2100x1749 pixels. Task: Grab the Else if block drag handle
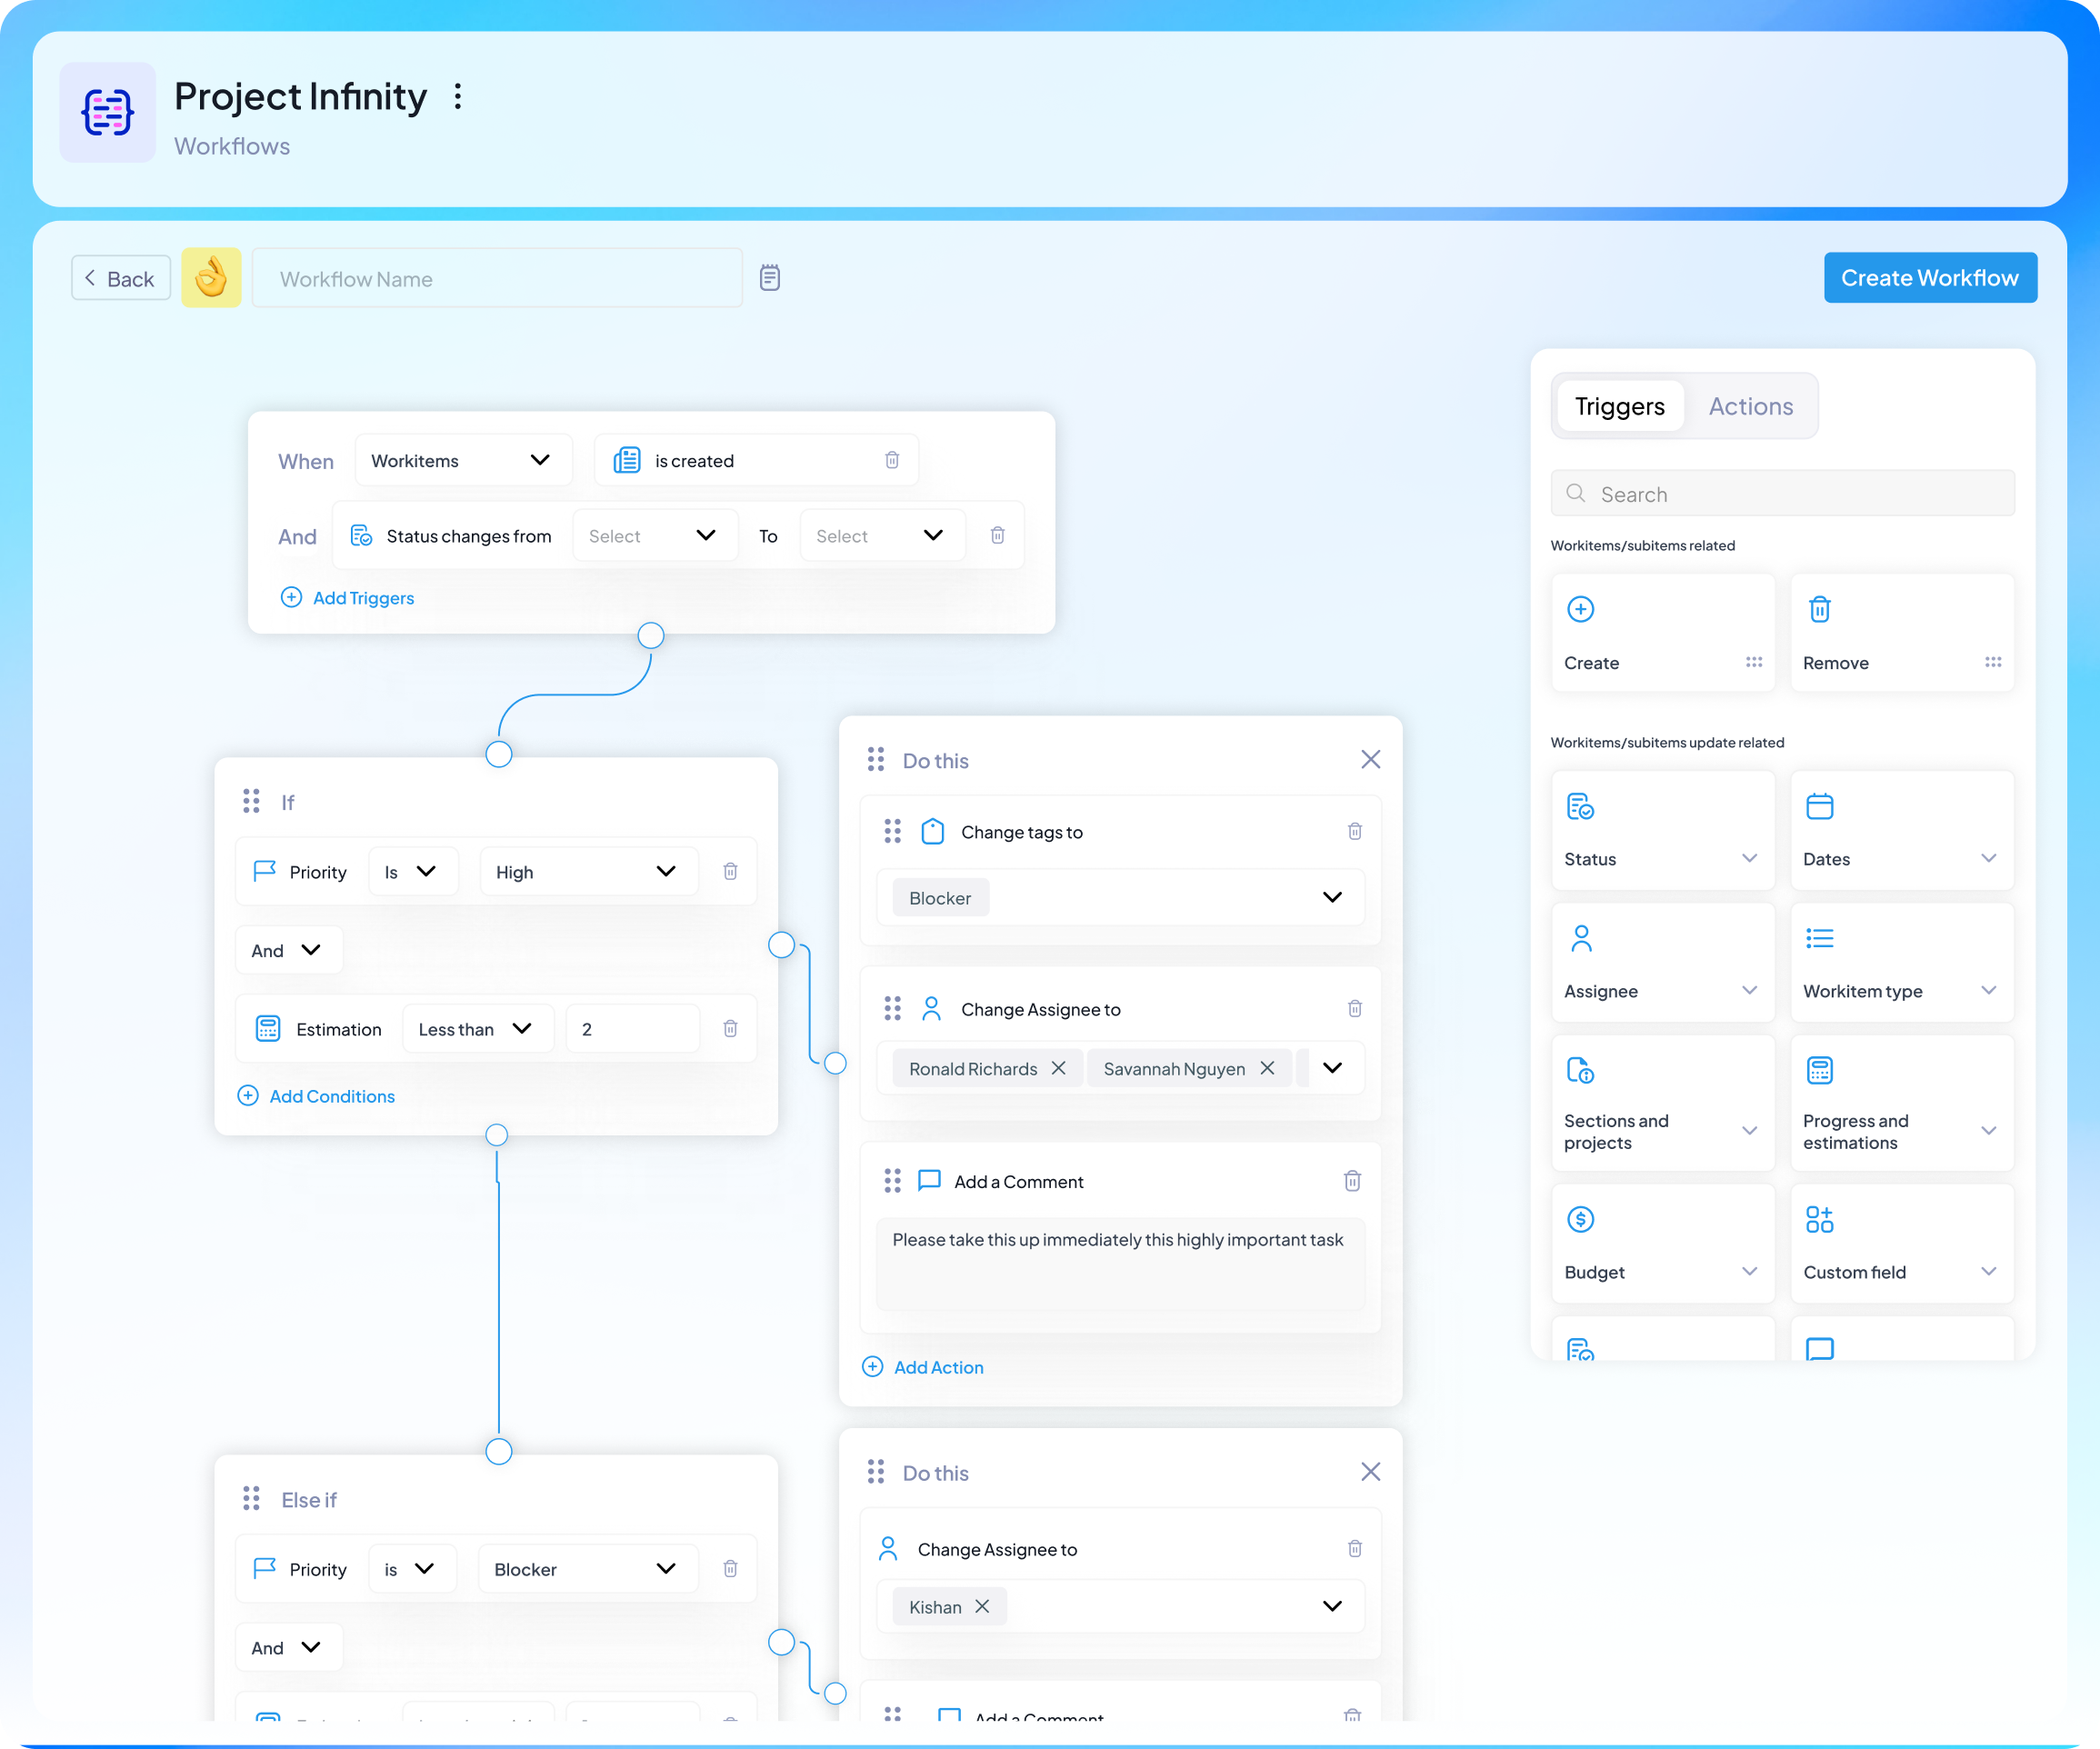tap(251, 1498)
